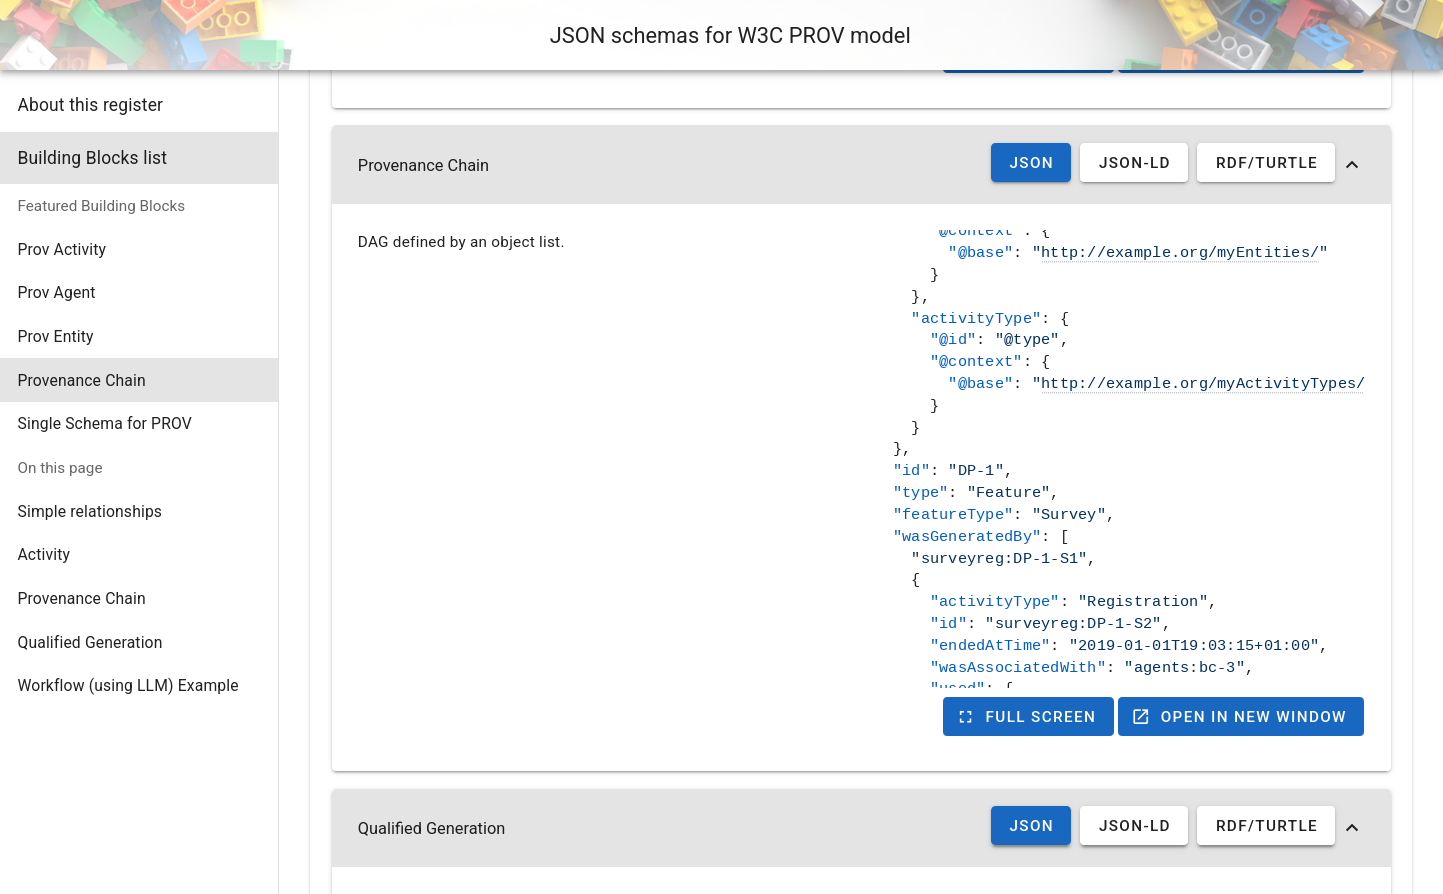The width and height of the screenshot is (1443, 894).
Task: Collapse the Qualified Generation panel chevron
Action: [1352, 828]
